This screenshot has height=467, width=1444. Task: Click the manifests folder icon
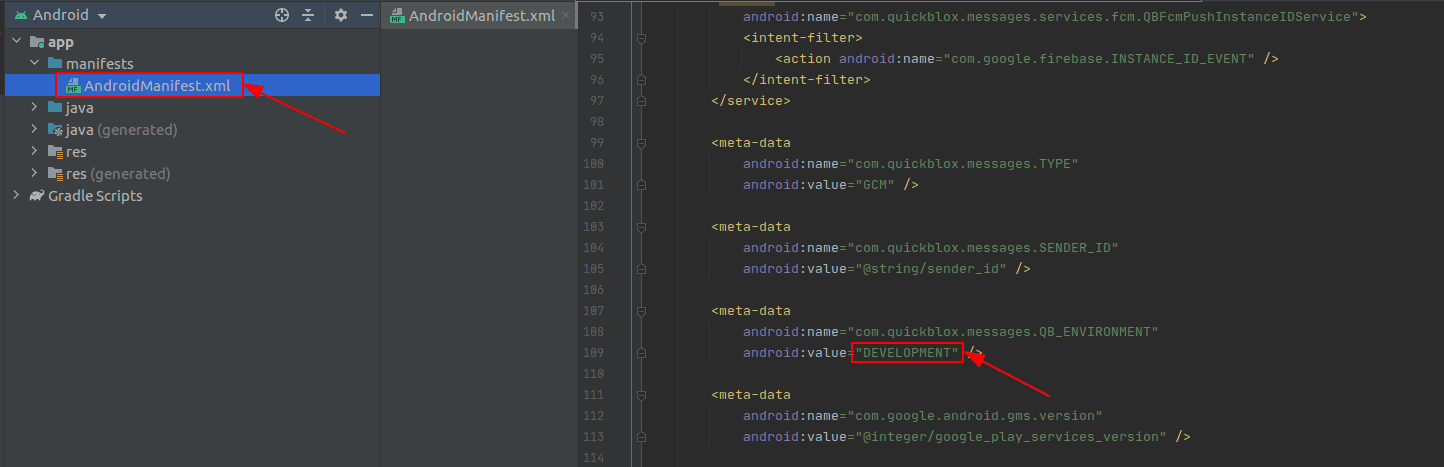pyautogui.click(x=56, y=64)
